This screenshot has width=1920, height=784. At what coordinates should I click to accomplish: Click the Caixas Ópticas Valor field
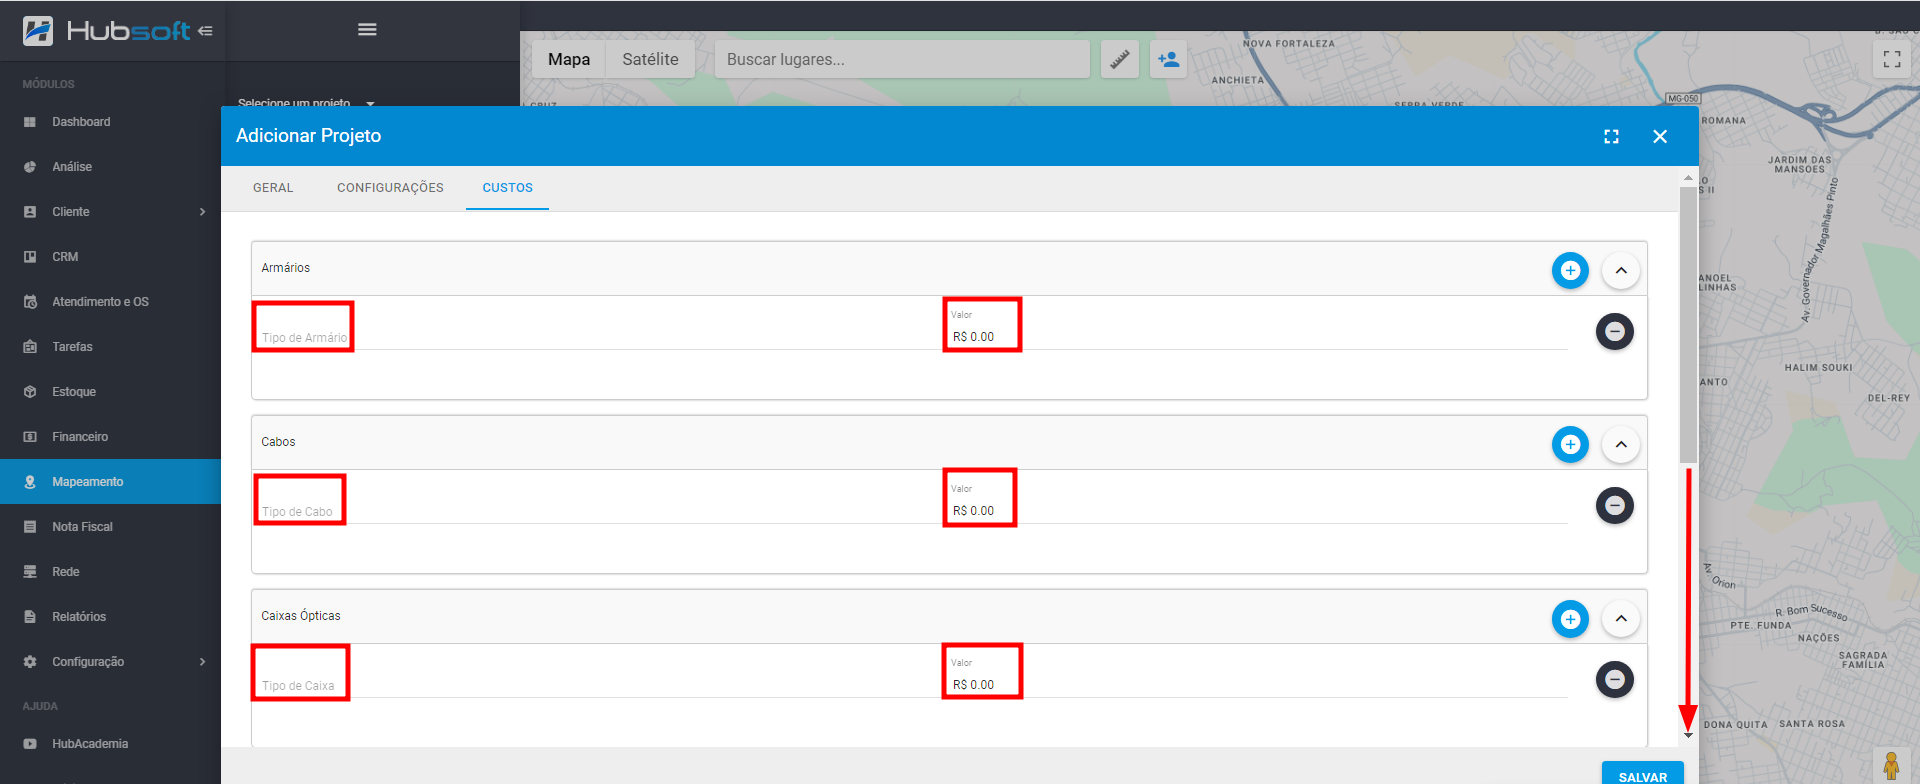tap(1258, 684)
